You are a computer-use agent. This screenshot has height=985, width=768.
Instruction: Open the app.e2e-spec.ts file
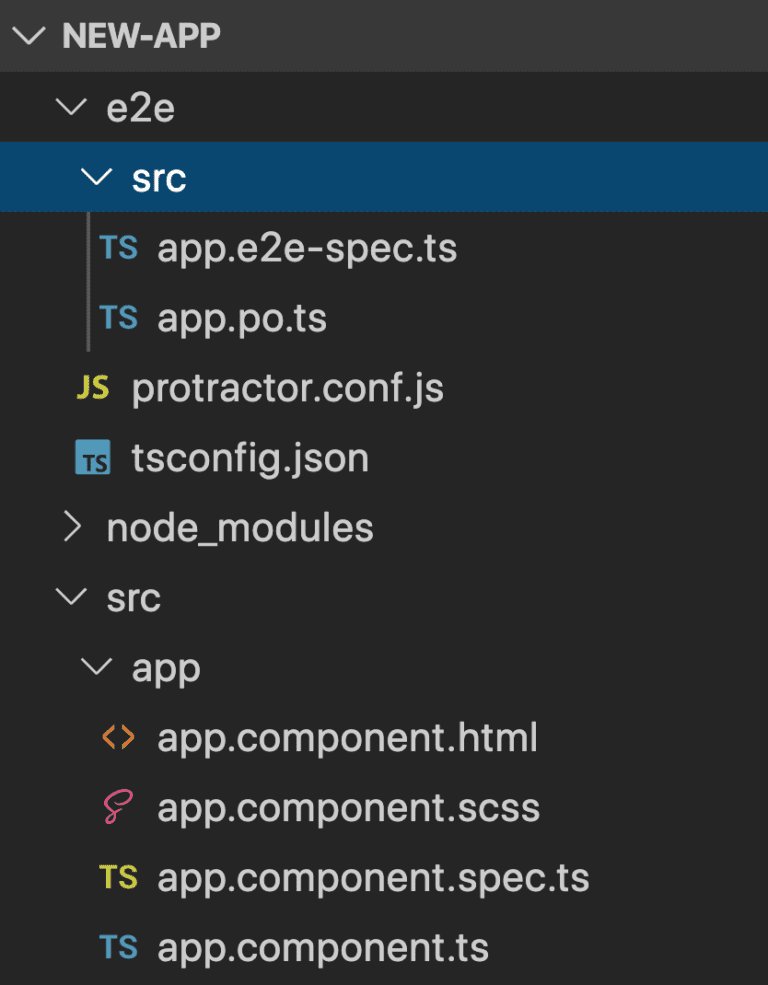click(305, 247)
